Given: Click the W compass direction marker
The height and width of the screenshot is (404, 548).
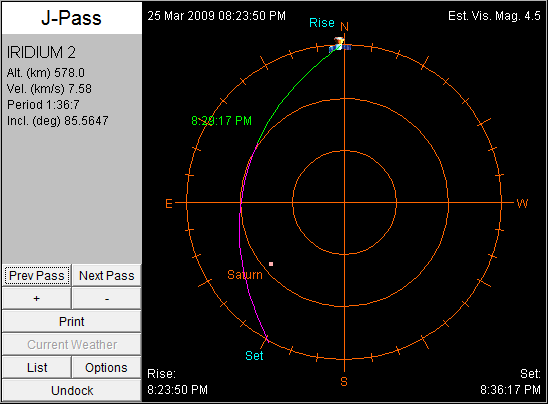Looking at the screenshot, I should click(x=522, y=203).
